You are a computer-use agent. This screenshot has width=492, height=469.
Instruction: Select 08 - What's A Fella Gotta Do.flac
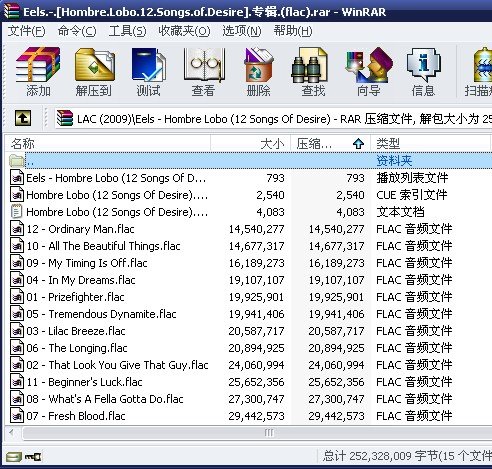coord(105,399)
